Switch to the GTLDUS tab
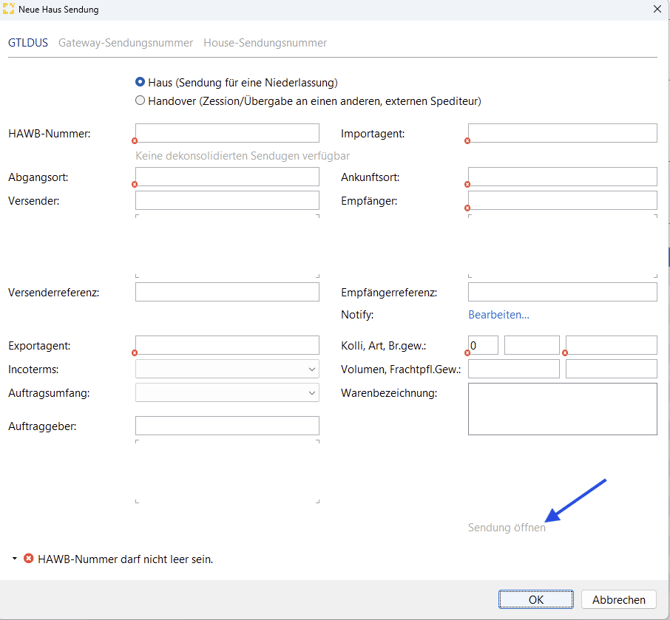670x620 pixels. pyautogui.click(x=28, y=43)
